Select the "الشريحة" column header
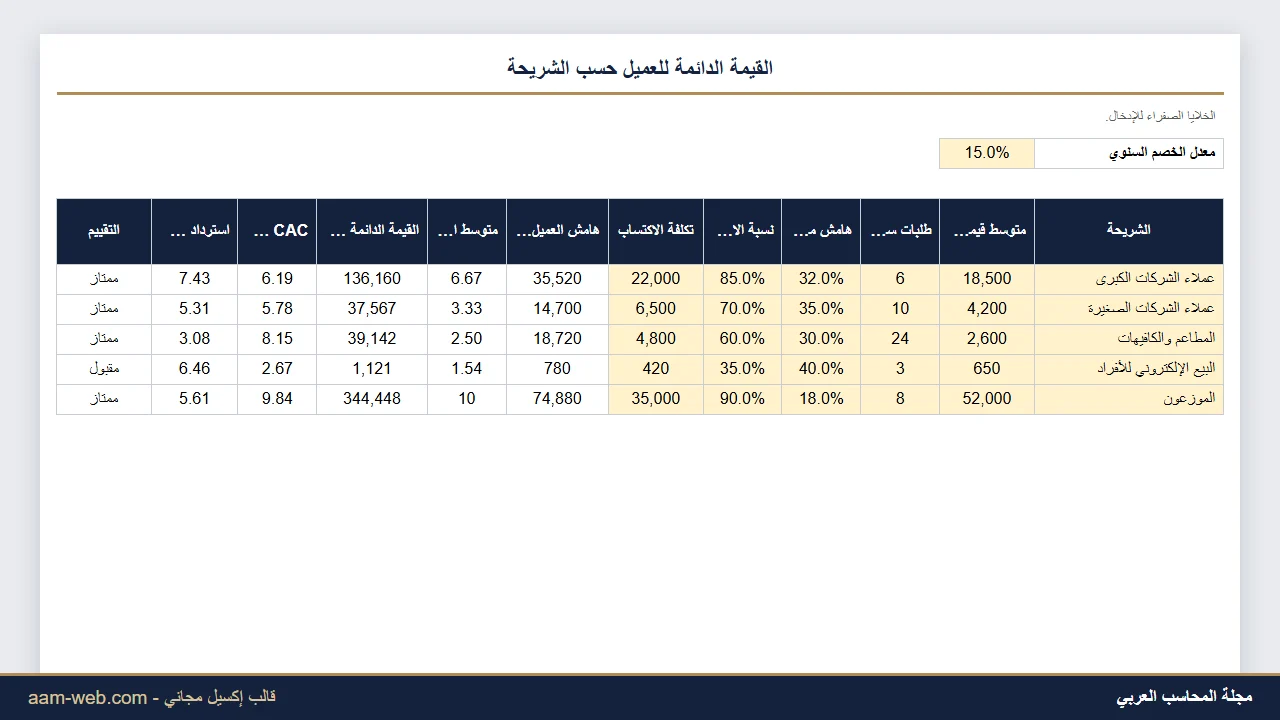1280x720 pixels. pos(1129,231)
